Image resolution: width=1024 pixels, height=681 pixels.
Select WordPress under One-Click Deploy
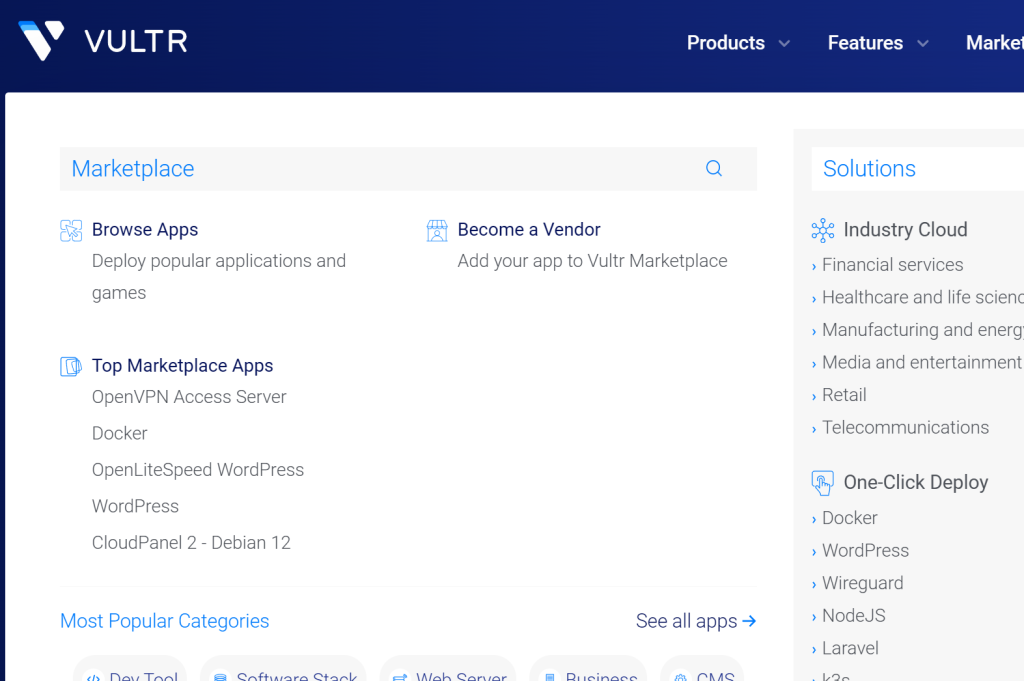[865, 551]
